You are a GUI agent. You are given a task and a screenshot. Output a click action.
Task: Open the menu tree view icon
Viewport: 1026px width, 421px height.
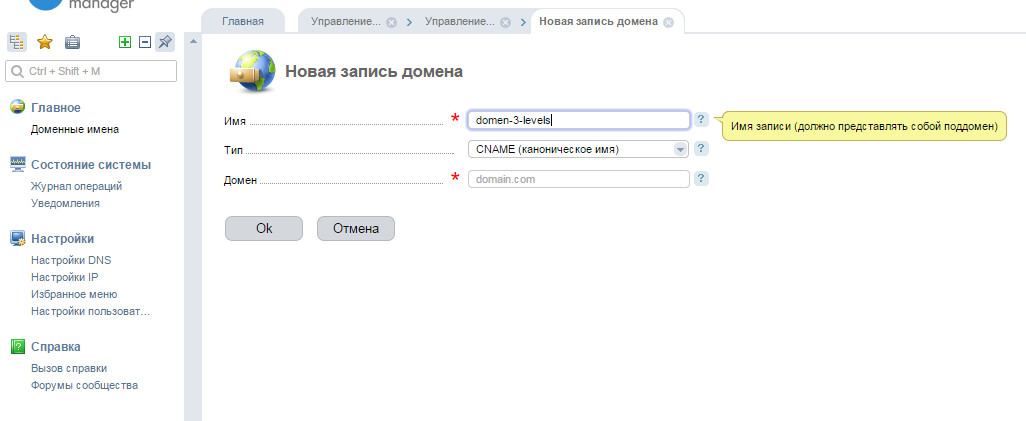click(16, 43)
